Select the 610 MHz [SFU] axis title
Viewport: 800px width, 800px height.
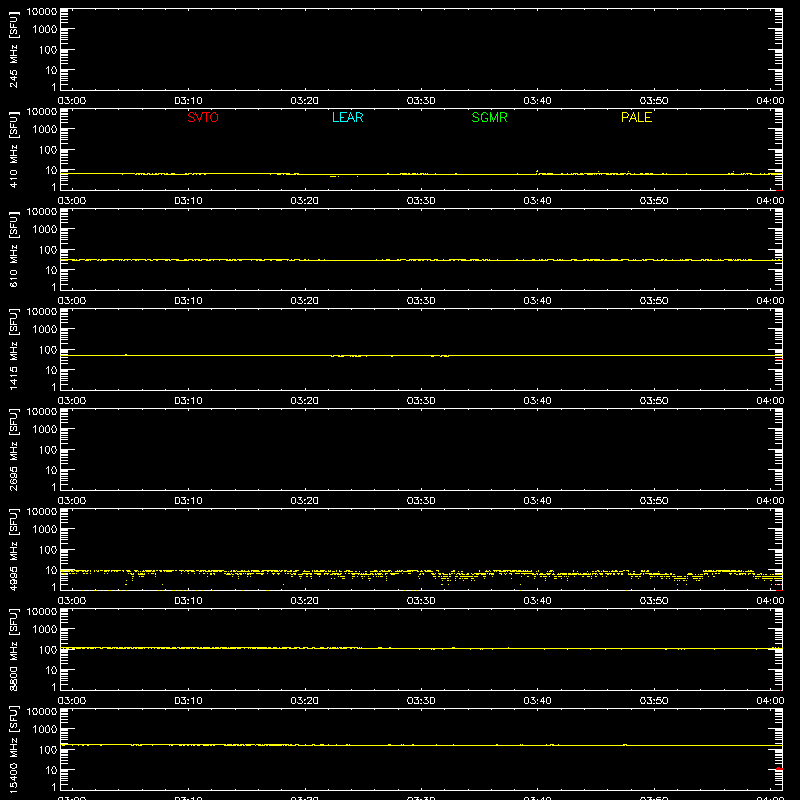14,249
